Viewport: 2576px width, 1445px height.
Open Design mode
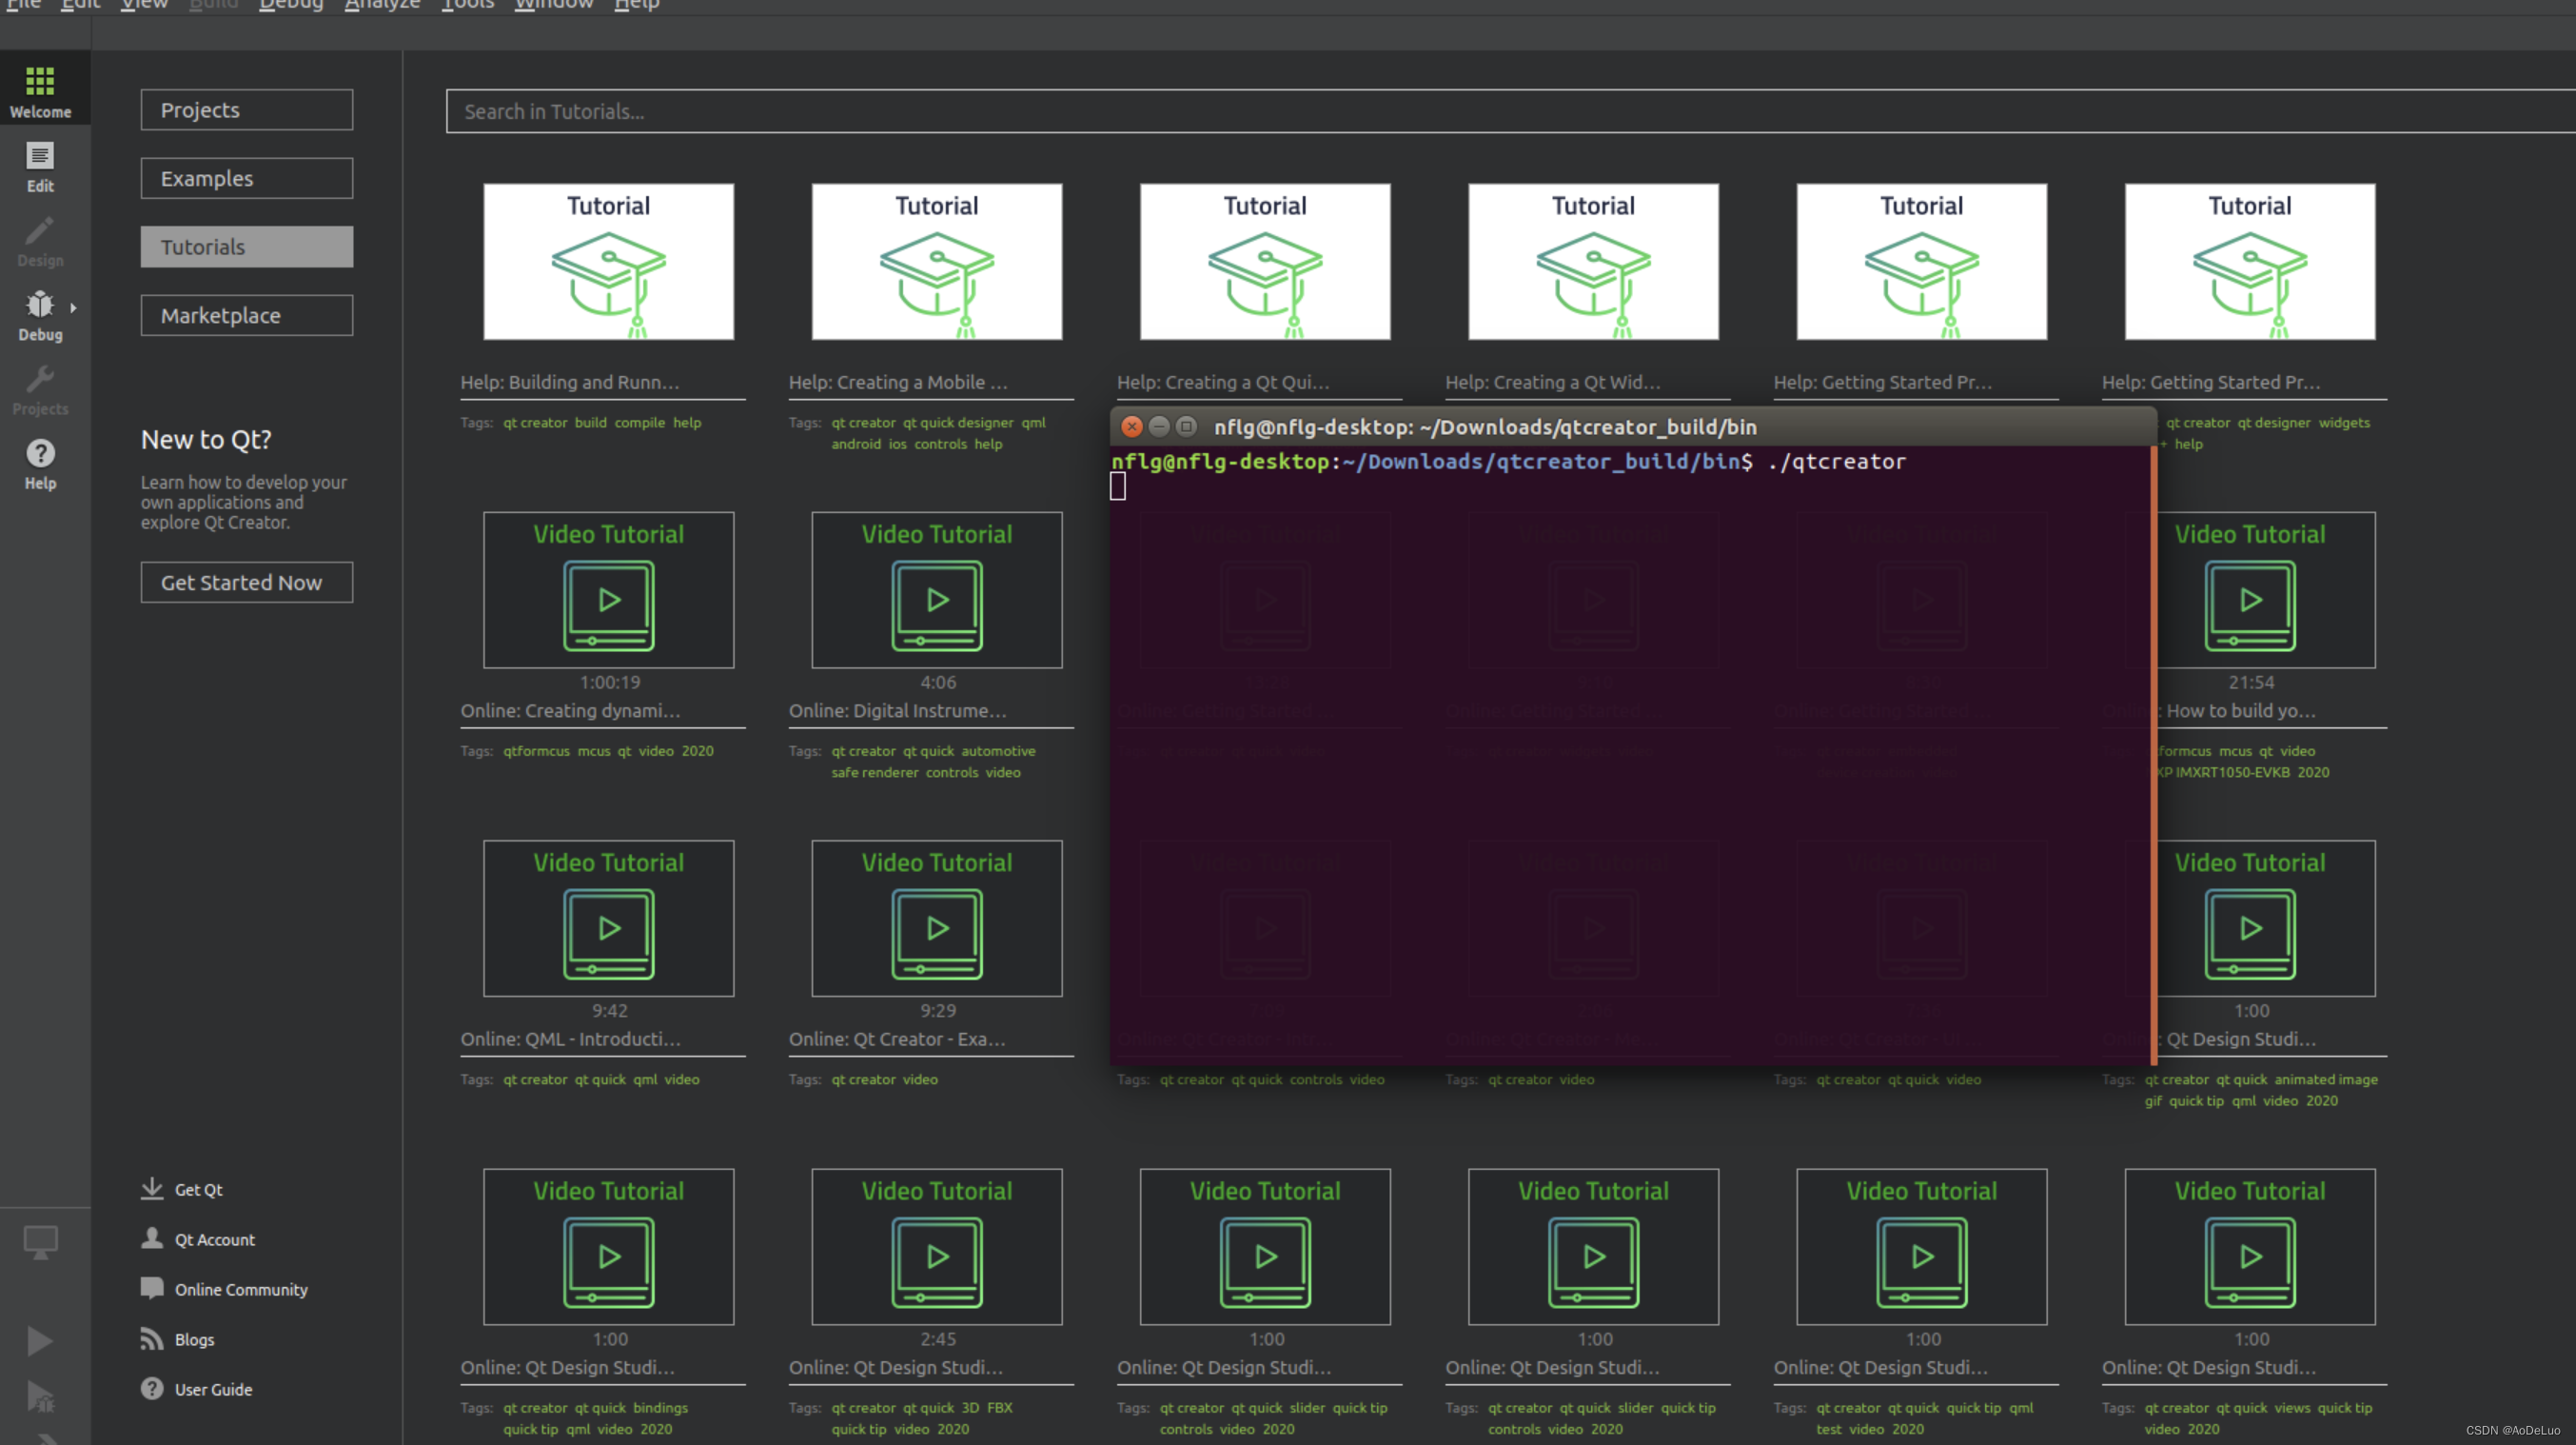click(x=40, y=240)
